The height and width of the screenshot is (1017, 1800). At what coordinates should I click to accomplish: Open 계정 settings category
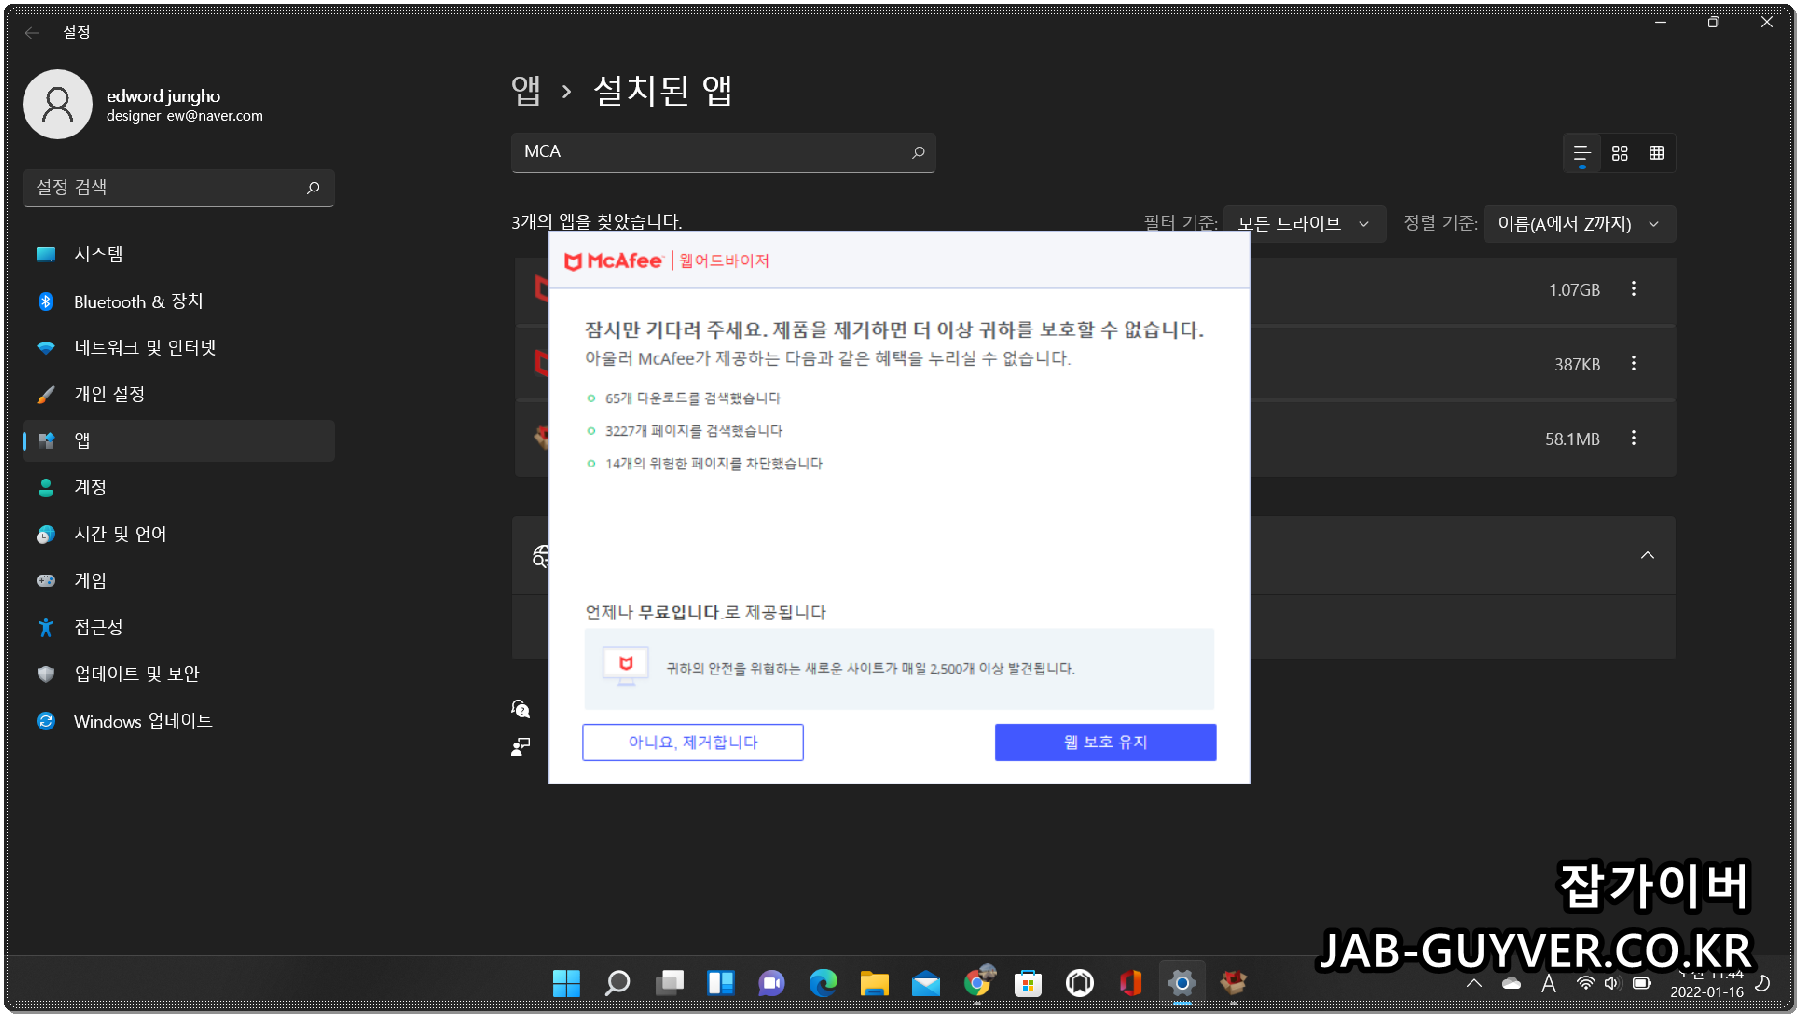coord(179,487)
